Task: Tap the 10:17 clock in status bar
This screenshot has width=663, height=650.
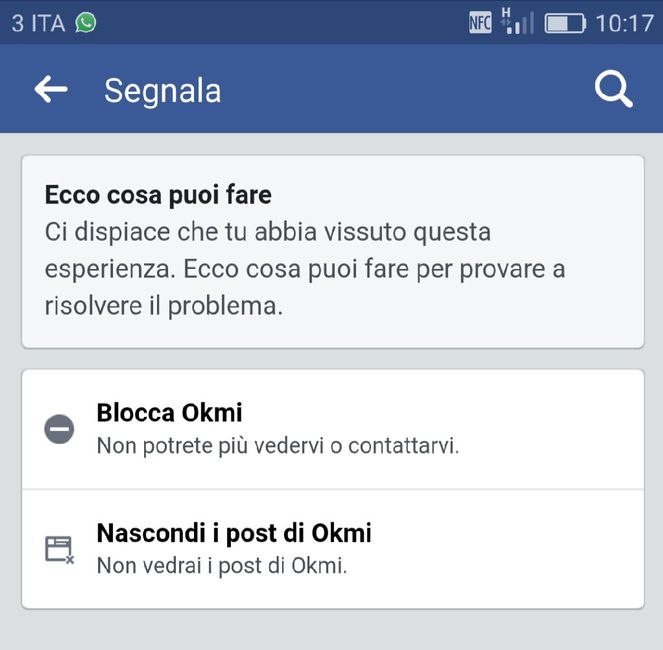Action: pos(624,23)
